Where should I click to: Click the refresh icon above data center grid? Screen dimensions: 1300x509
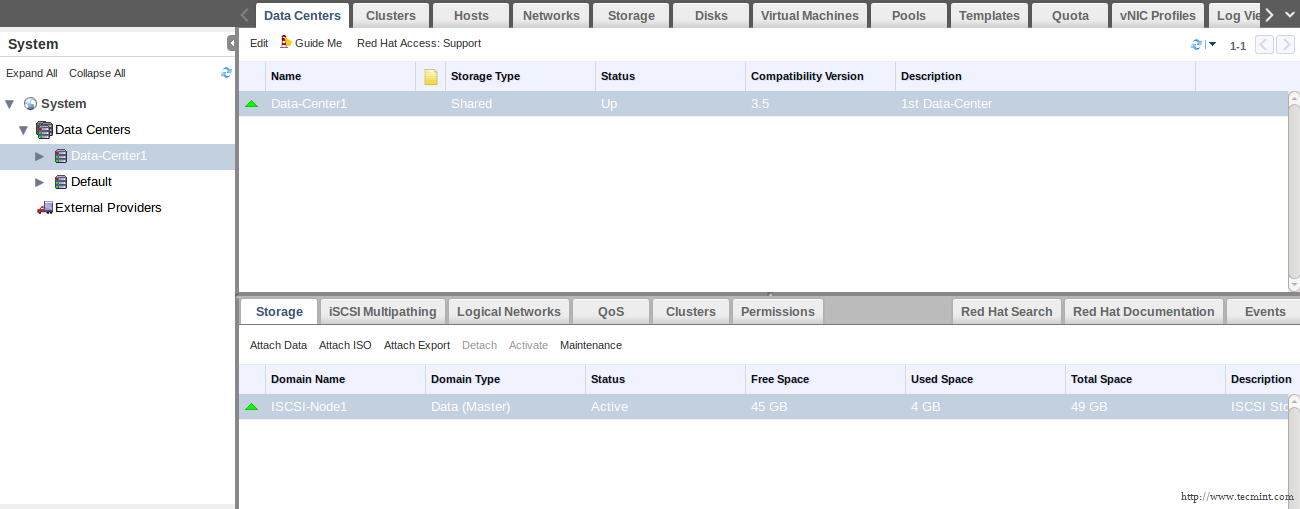[x=1196, y=45]
